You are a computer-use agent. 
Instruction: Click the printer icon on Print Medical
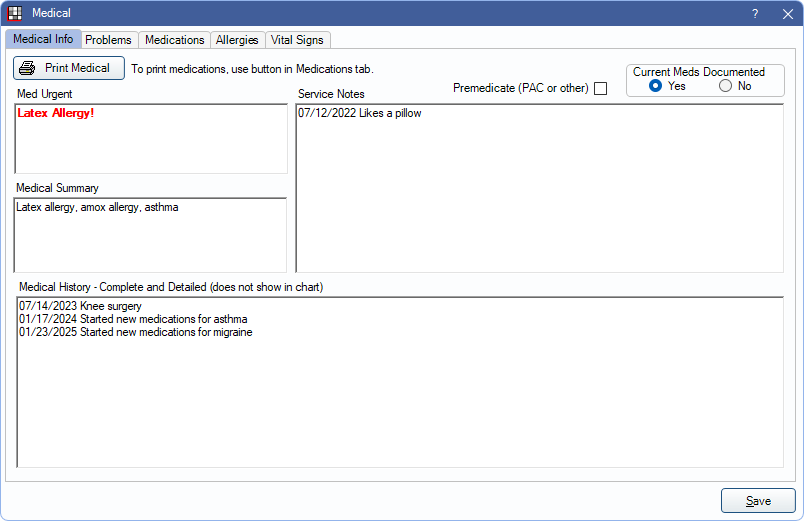point(27,68)
